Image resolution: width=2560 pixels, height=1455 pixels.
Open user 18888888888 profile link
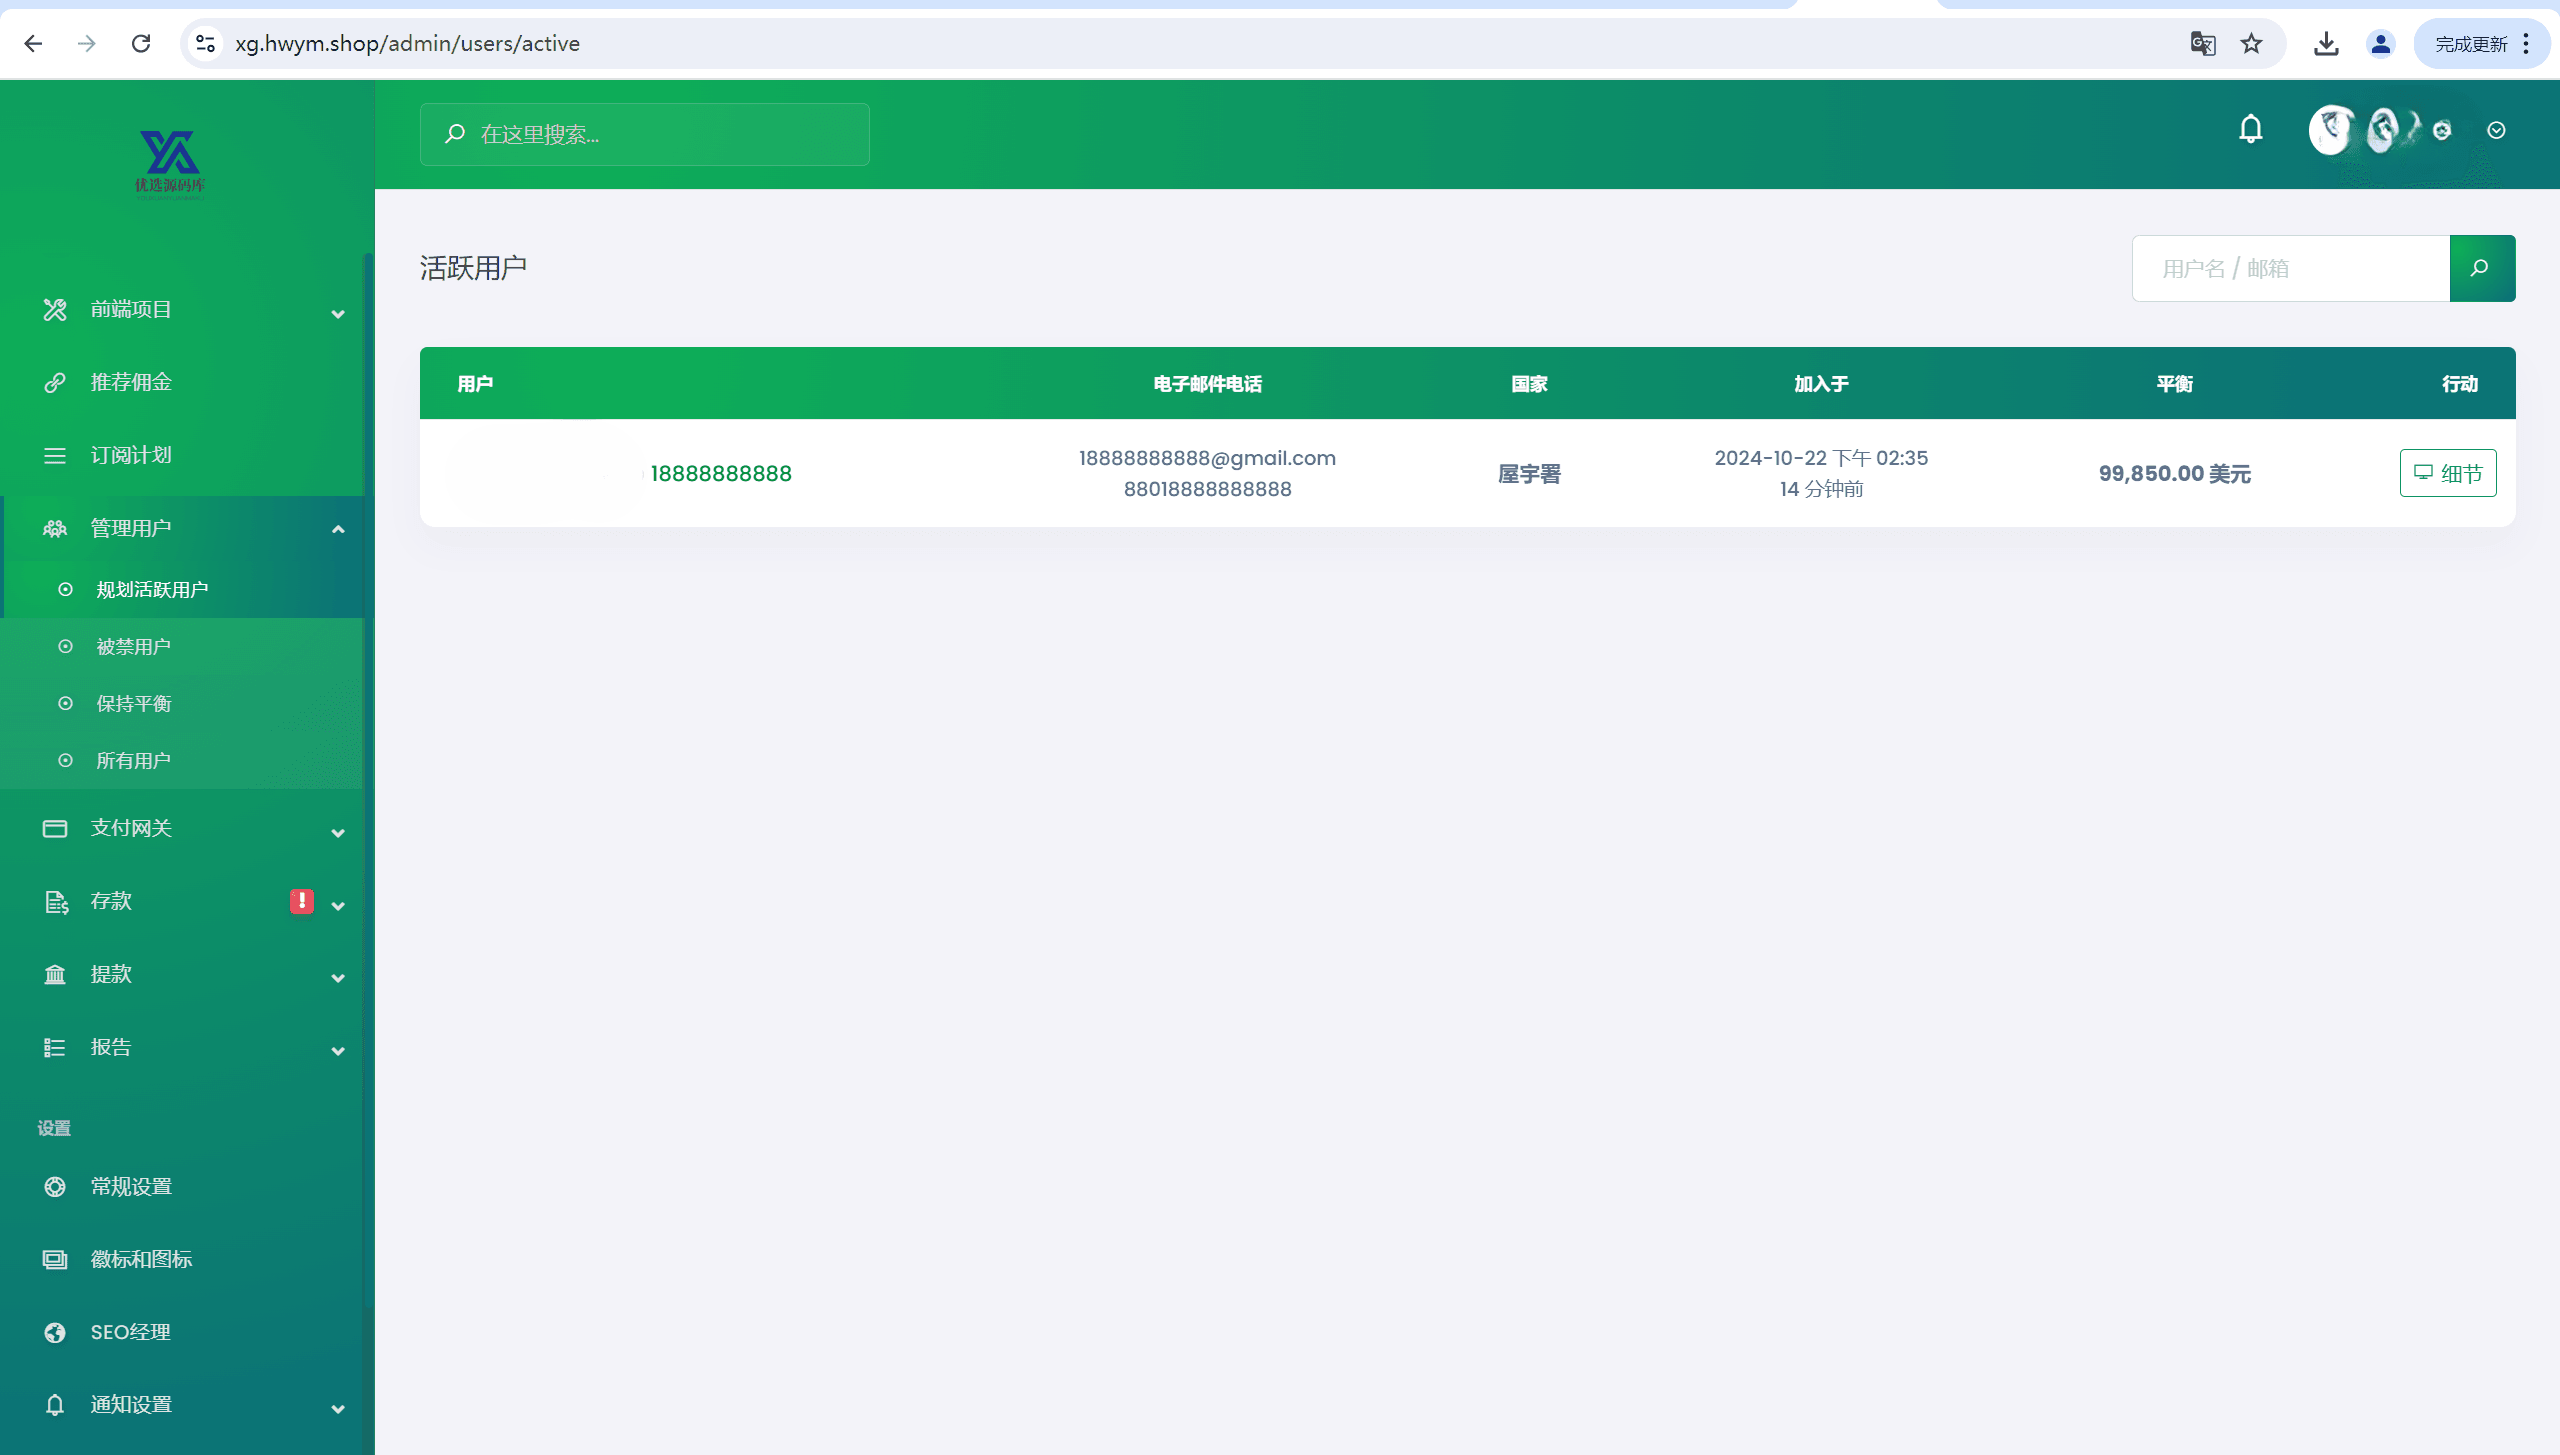(720, 474)
